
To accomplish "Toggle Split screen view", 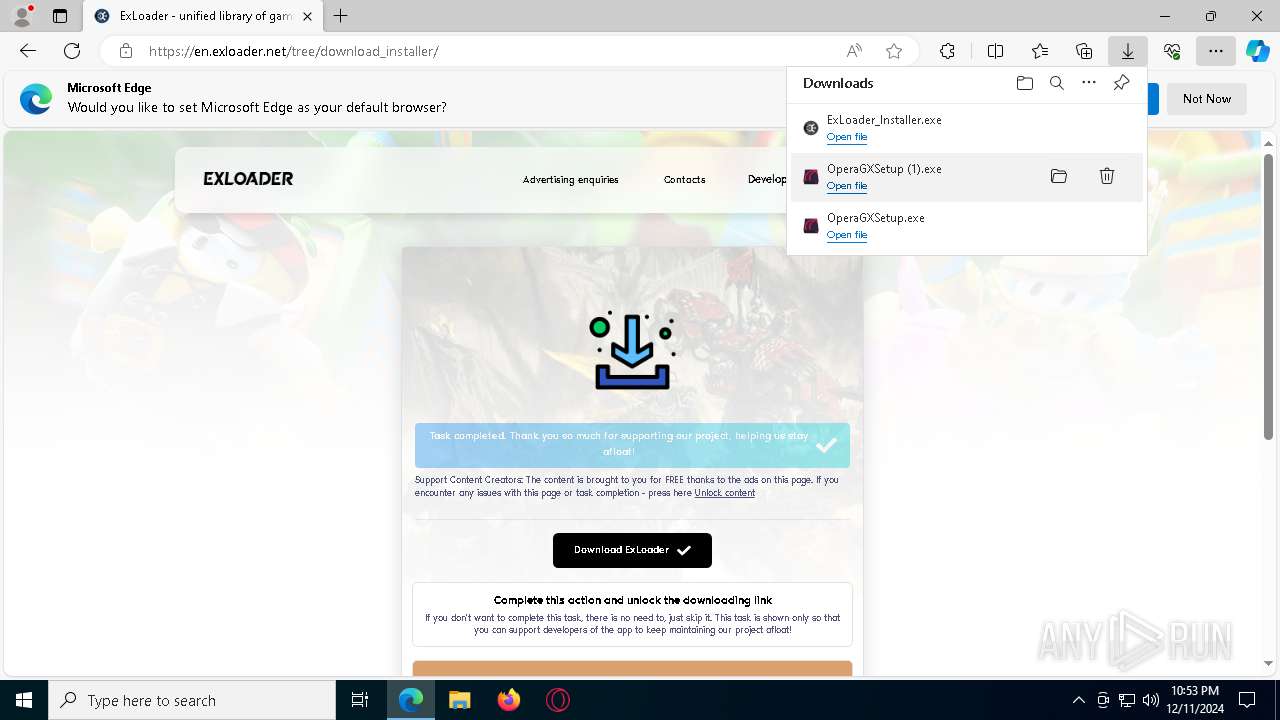I will [995, 51].
